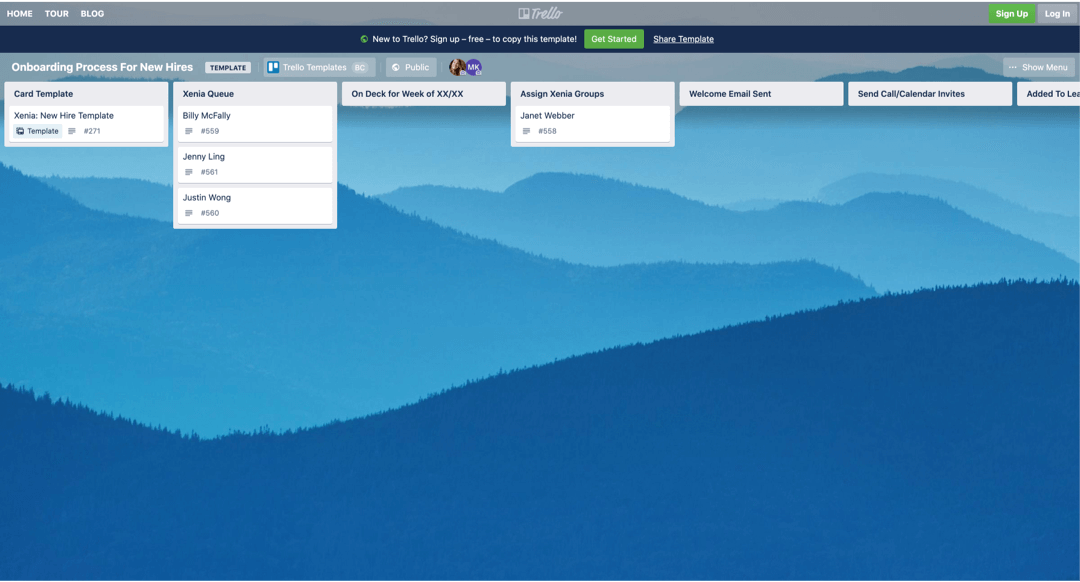This screenshot has width=1080, height=582.
Task: Select the TOUR menu item
Action: point(56,13)
